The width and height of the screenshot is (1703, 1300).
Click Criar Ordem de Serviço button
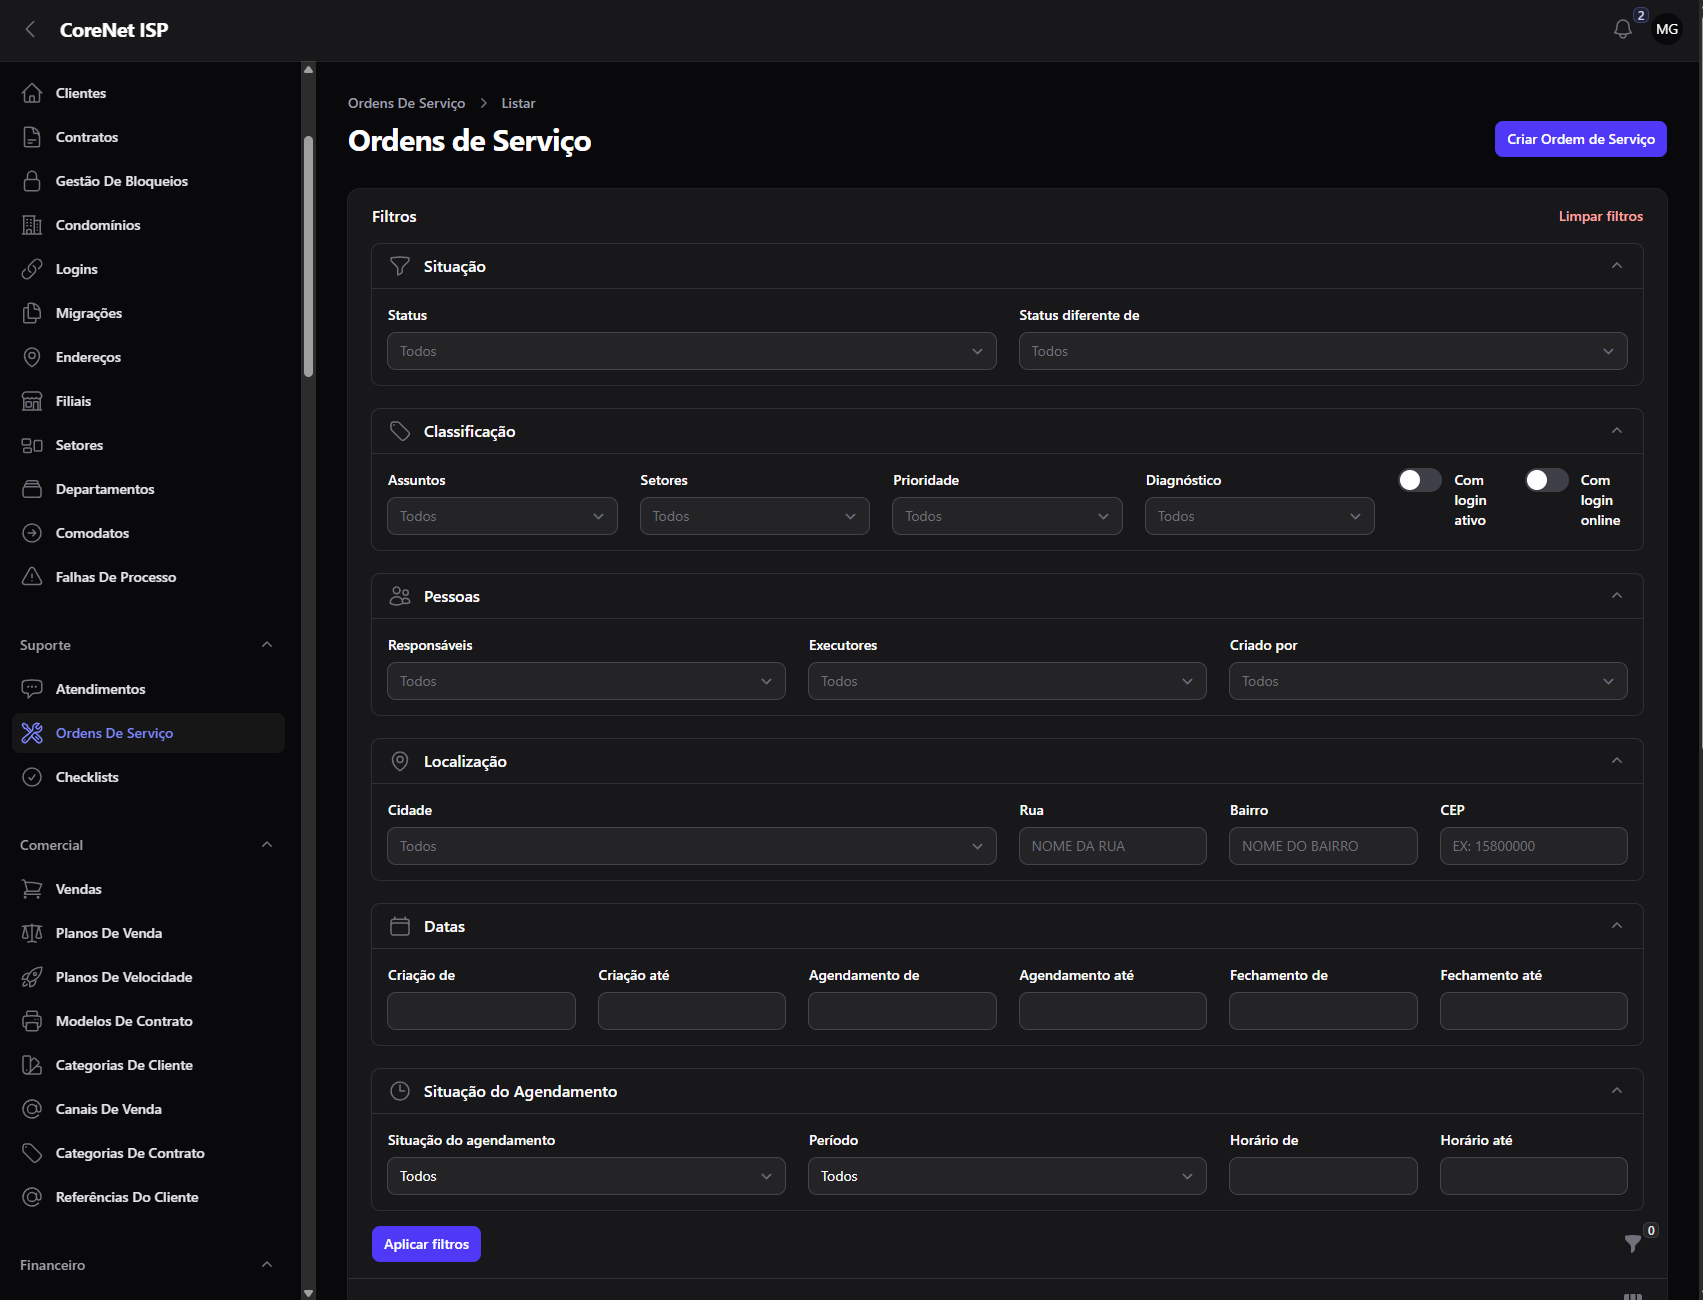click(x=1580, y=139)
